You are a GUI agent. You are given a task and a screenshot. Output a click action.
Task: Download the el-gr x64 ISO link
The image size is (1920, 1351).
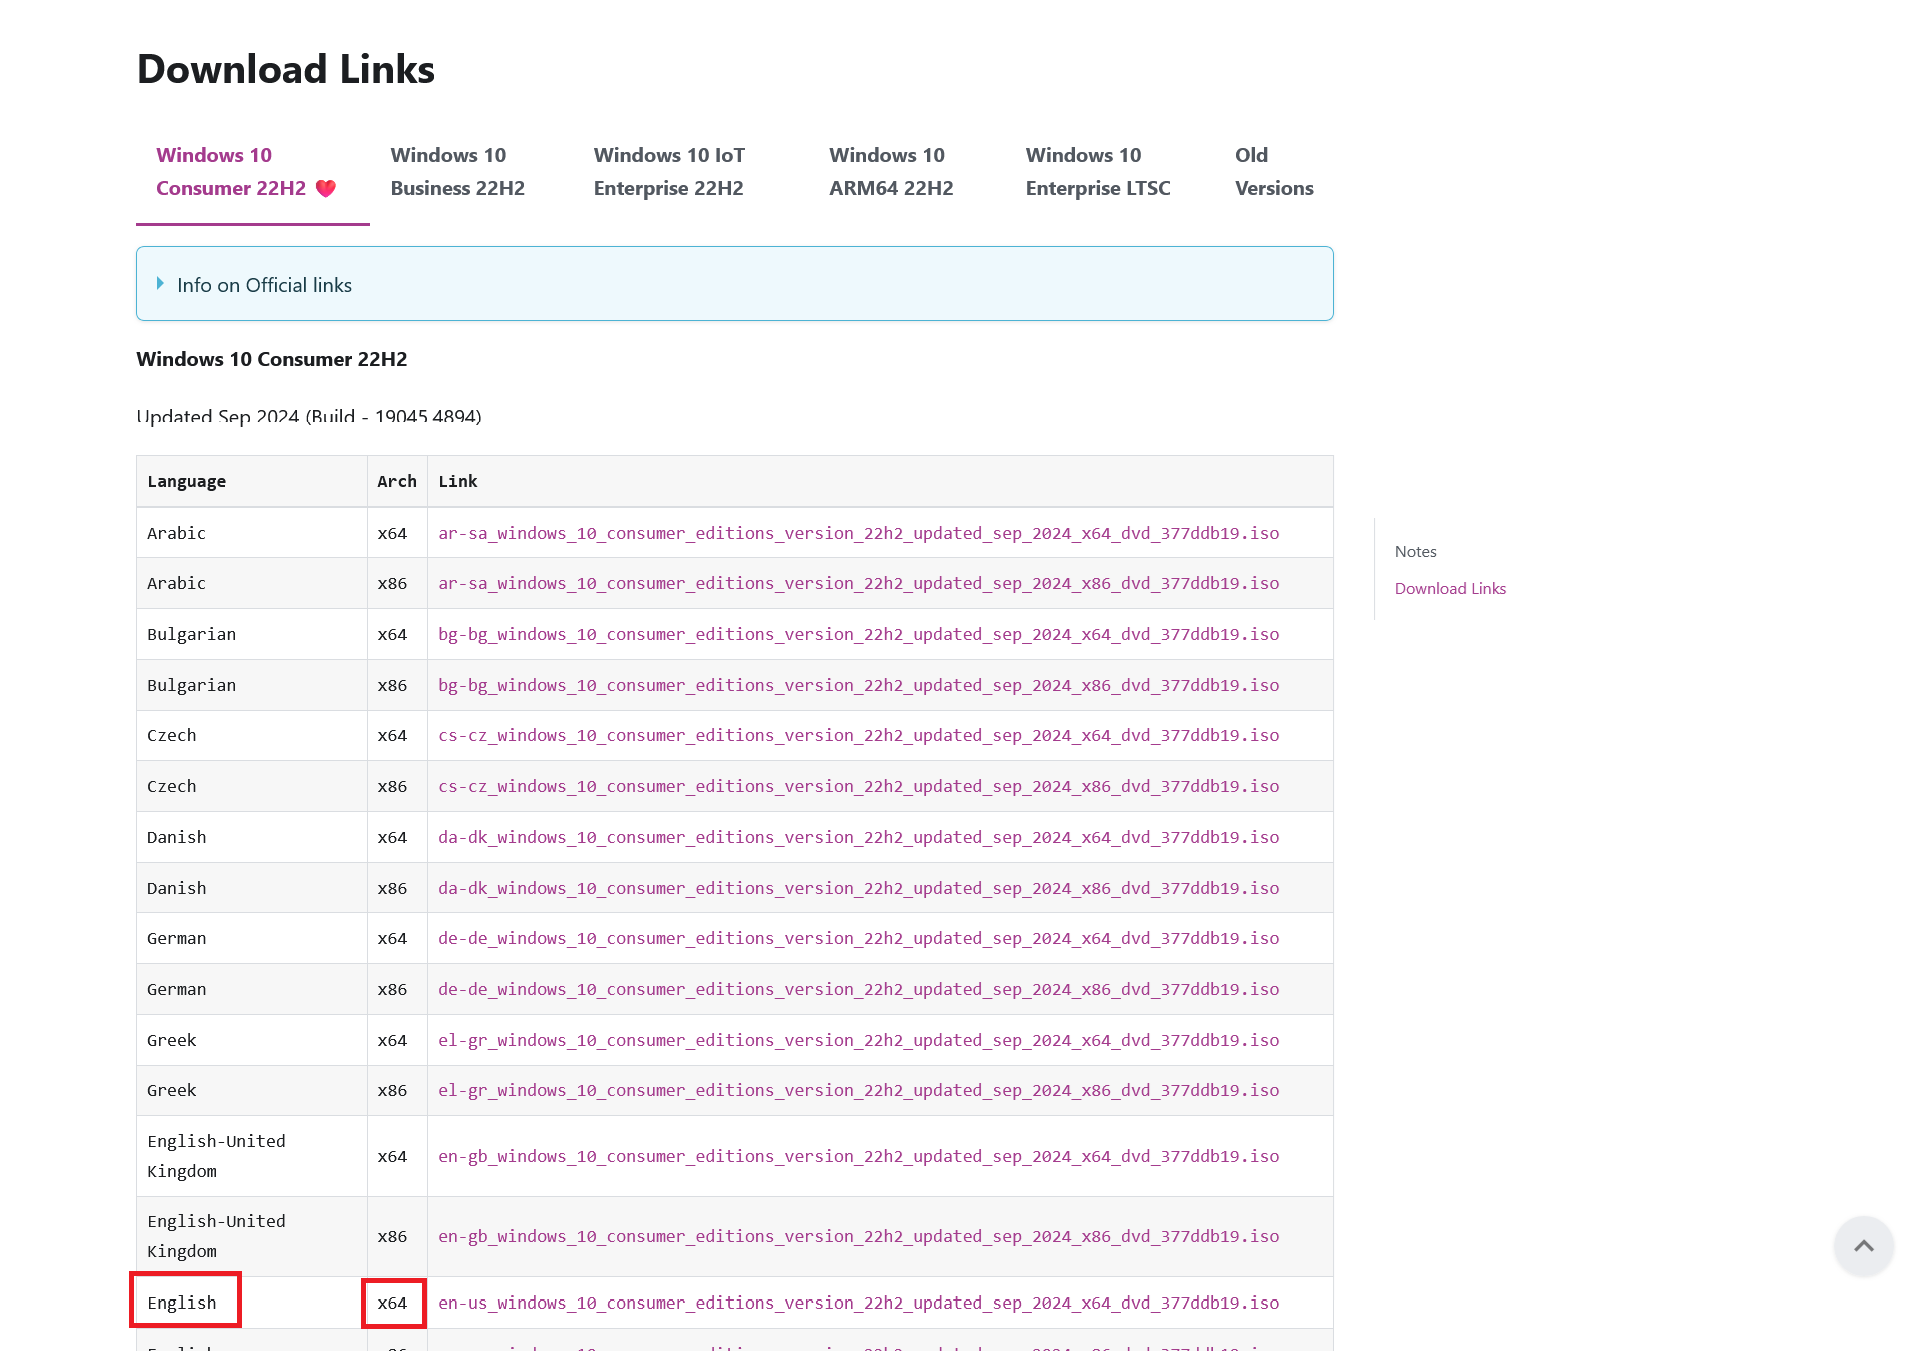(858, 1040)
